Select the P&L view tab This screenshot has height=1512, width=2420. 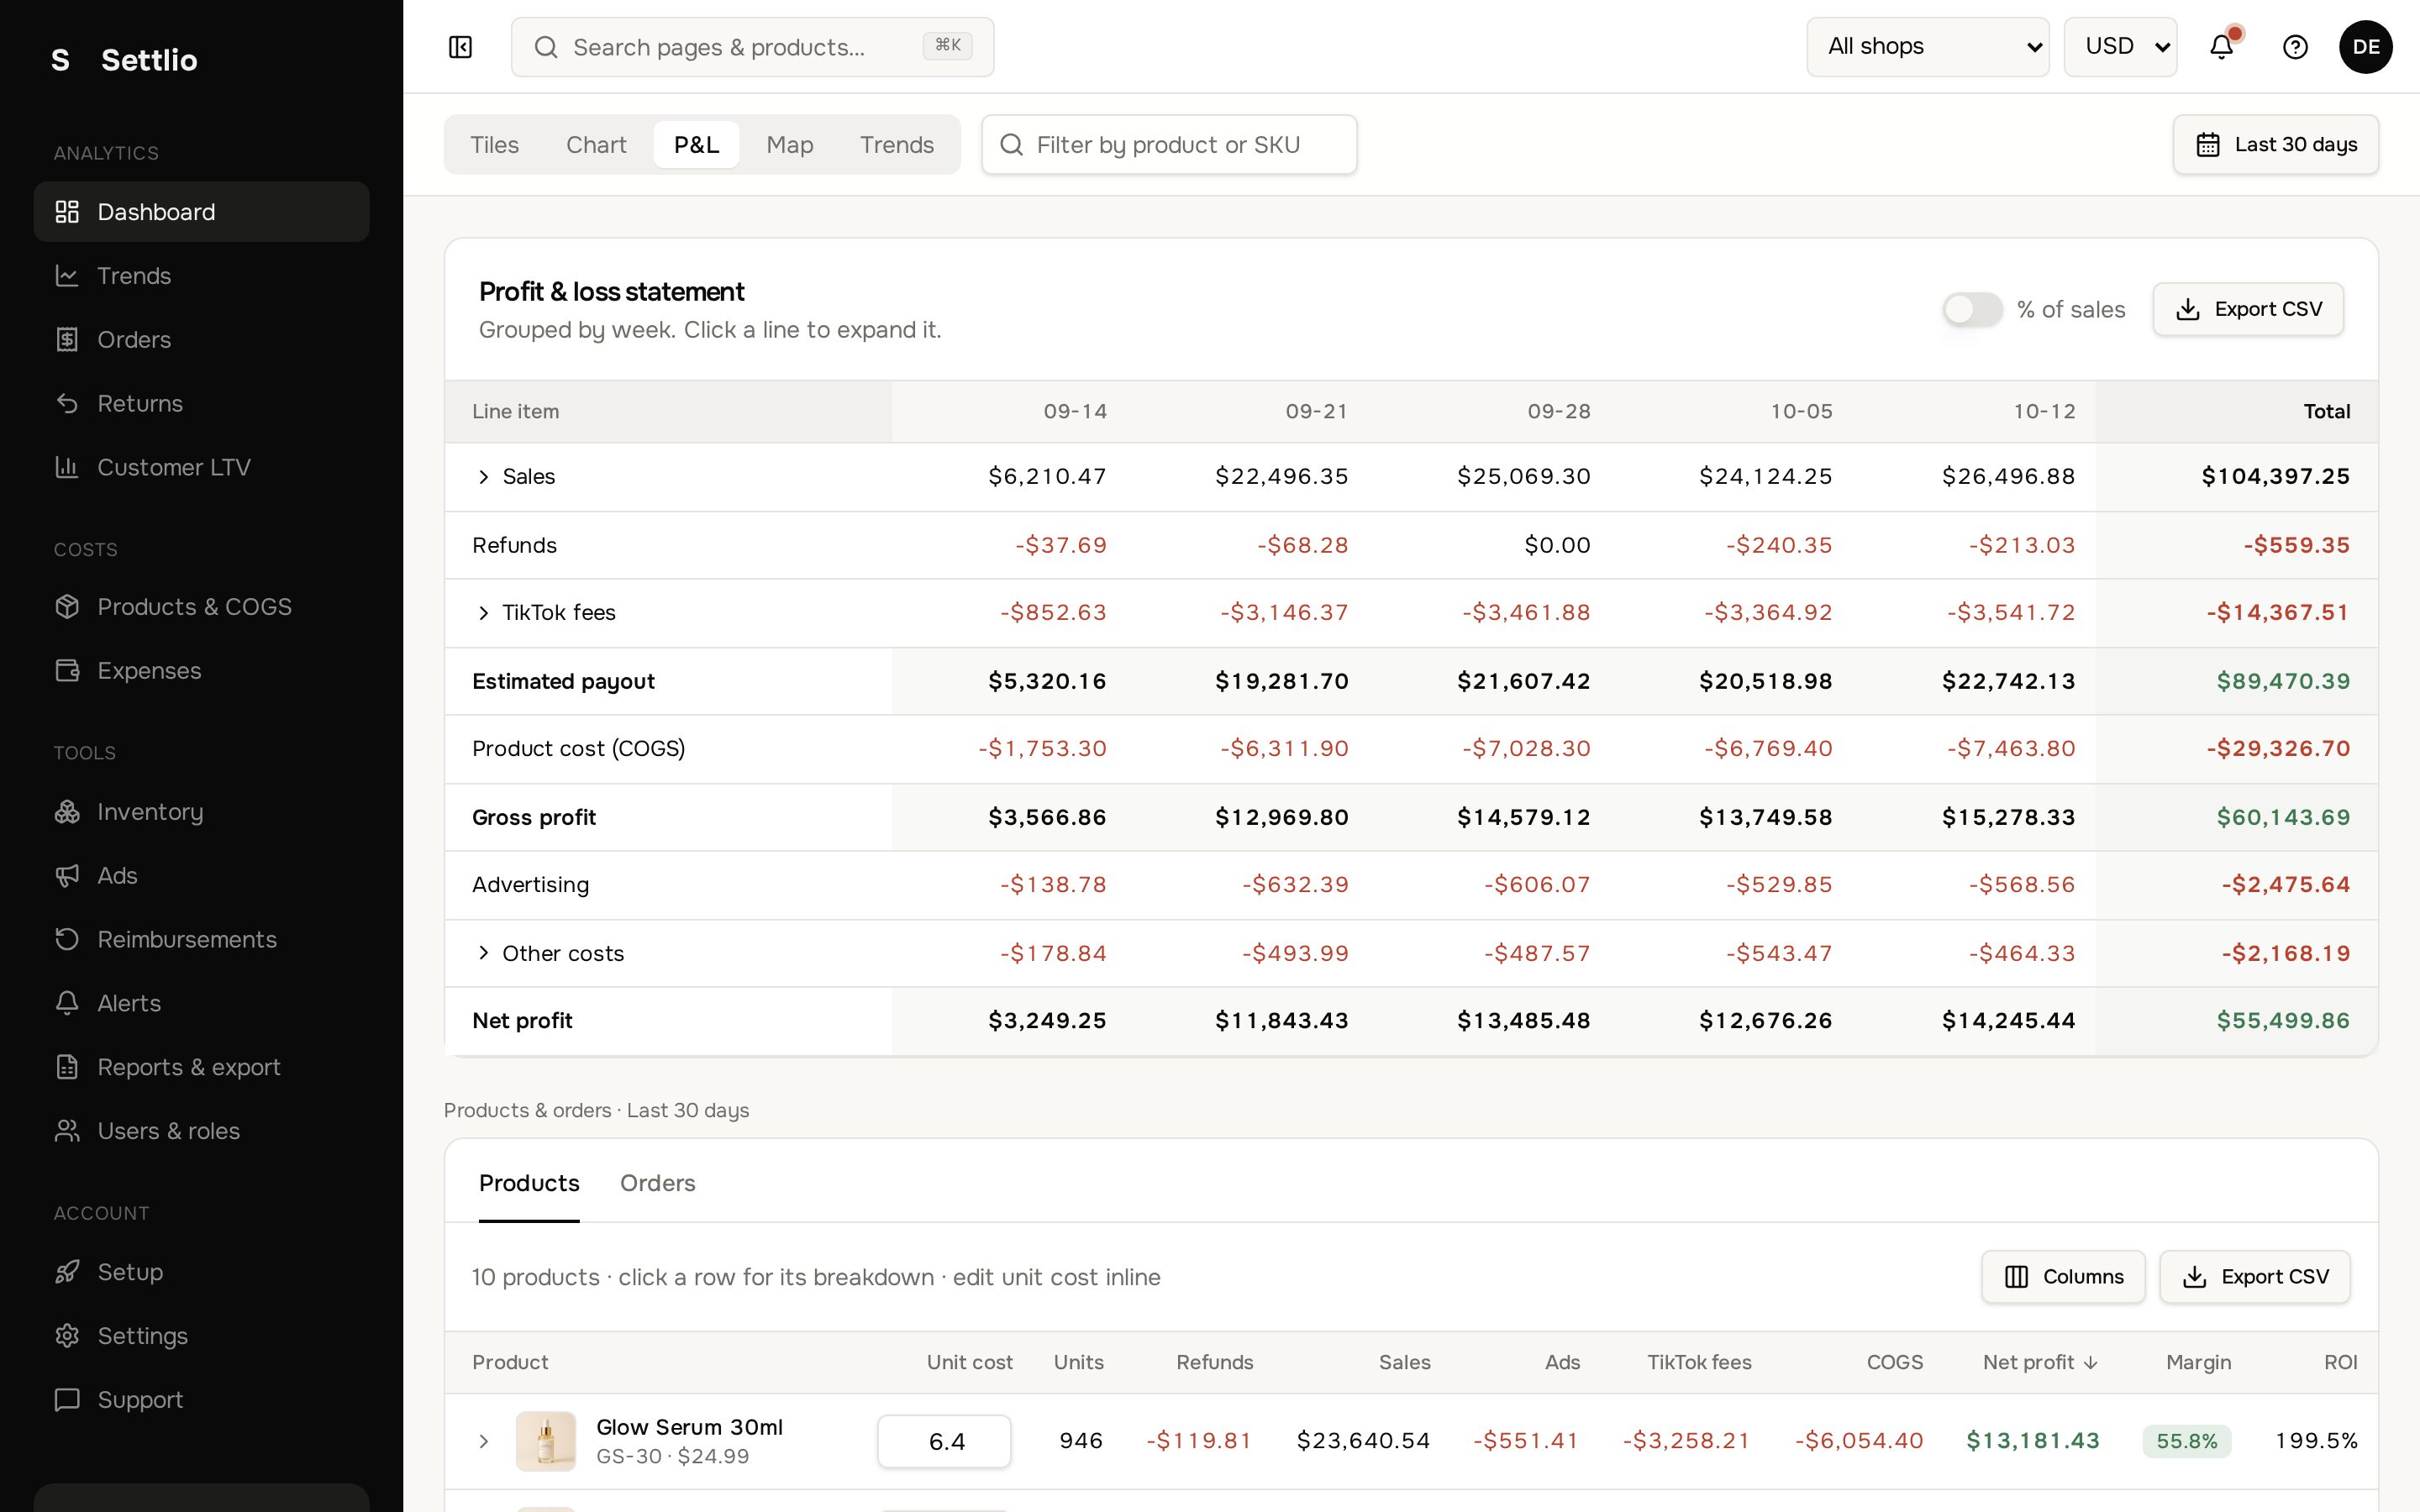(x=696, y=145)
